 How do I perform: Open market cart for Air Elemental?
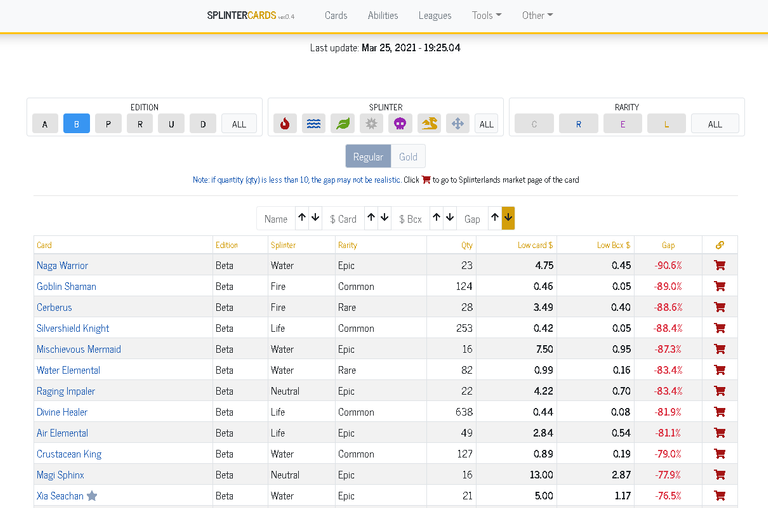click(x=720, y=433)
